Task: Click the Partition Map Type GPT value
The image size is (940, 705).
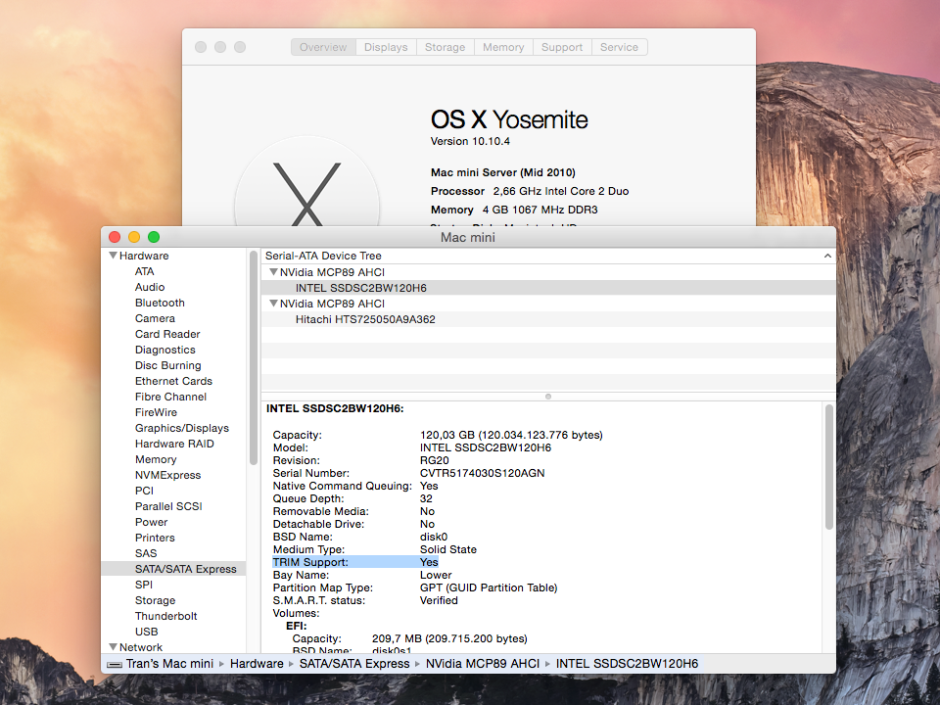Action: pyautogui.click(x=489, y=588)
